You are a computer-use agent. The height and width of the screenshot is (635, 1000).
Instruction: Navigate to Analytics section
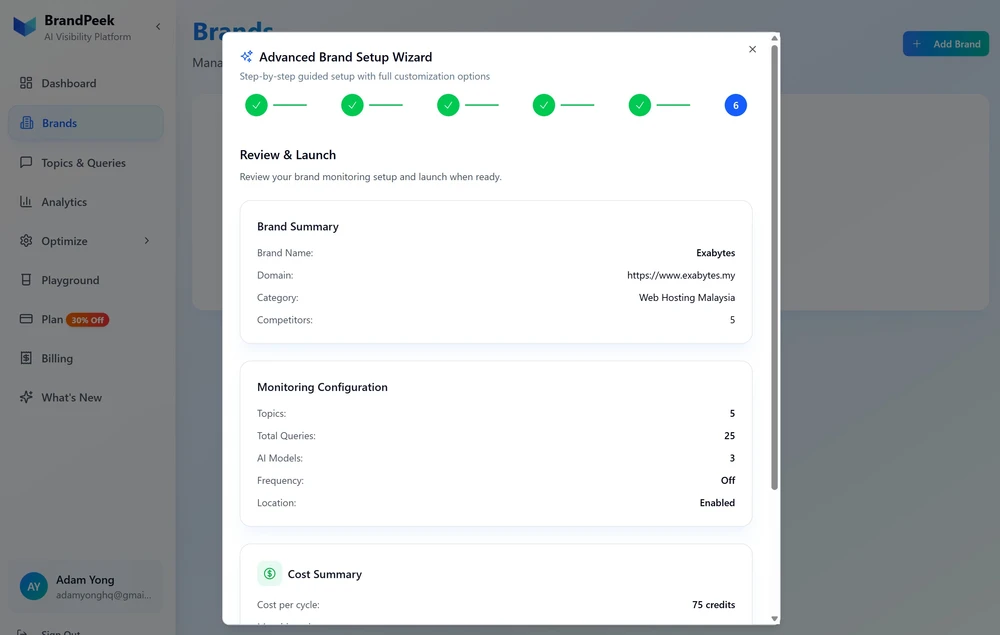[x=85, y=202]
